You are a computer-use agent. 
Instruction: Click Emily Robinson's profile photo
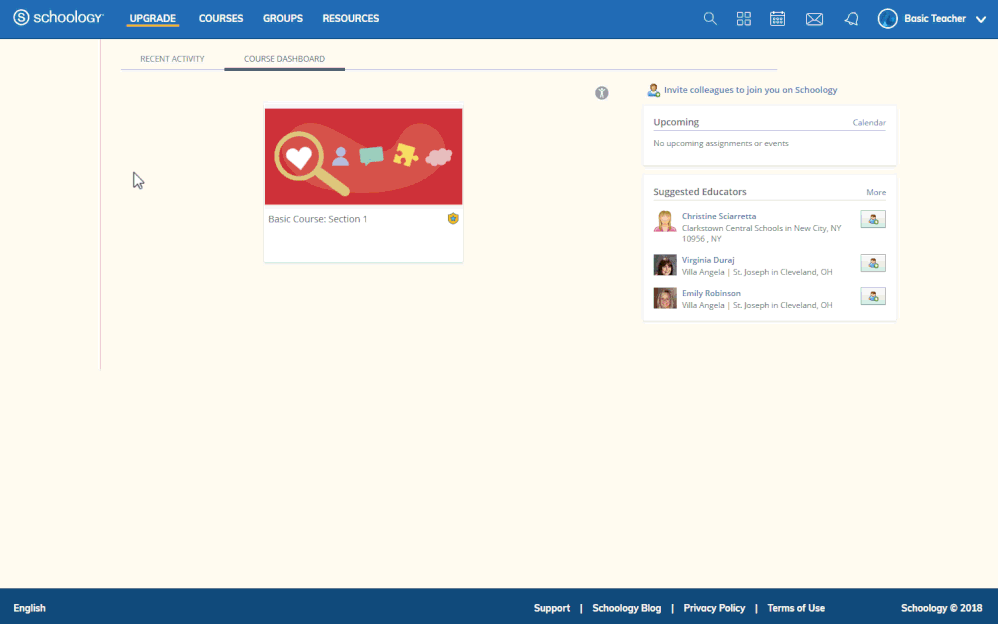[664, 298]
